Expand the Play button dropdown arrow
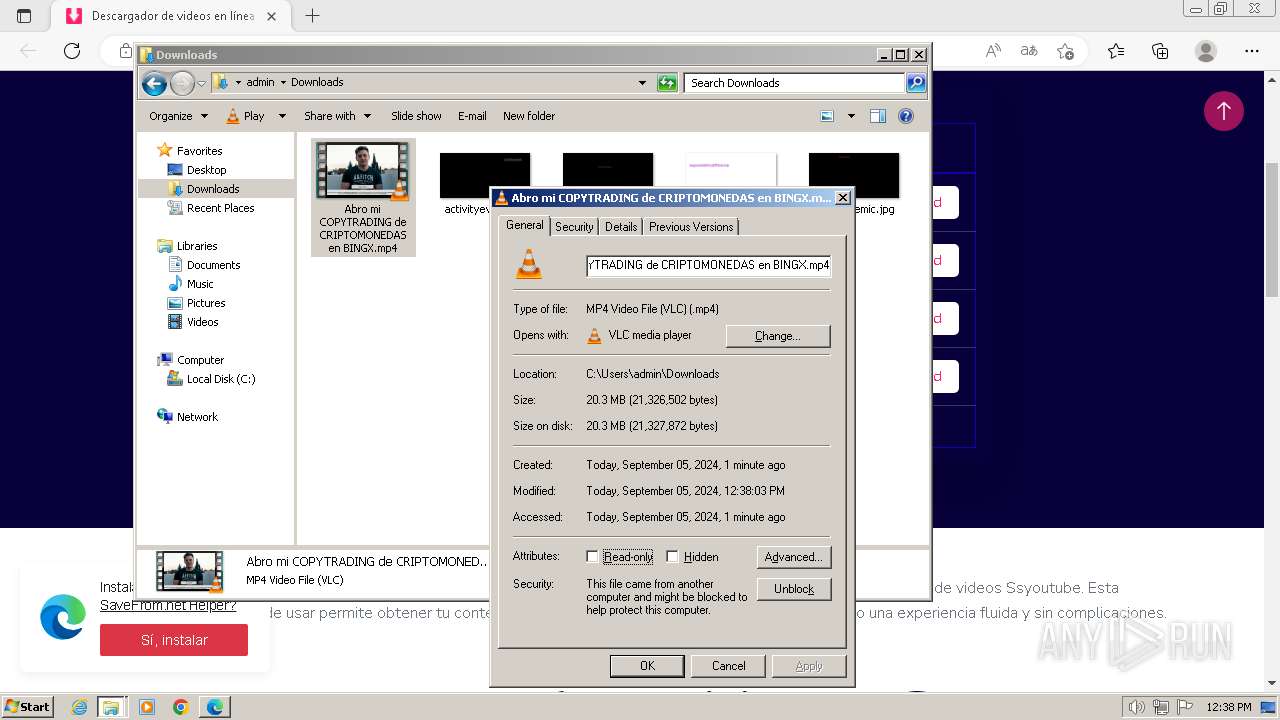Image resolution: width=1280 pixels, height=720 pixels. [x=282, y=116]
